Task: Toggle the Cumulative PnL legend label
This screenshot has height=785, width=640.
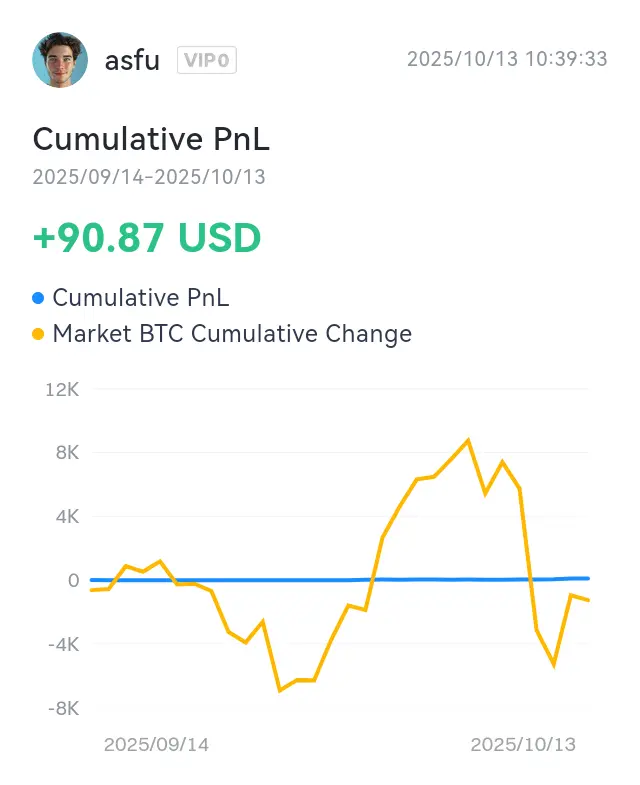Action: tap(141, 297)
